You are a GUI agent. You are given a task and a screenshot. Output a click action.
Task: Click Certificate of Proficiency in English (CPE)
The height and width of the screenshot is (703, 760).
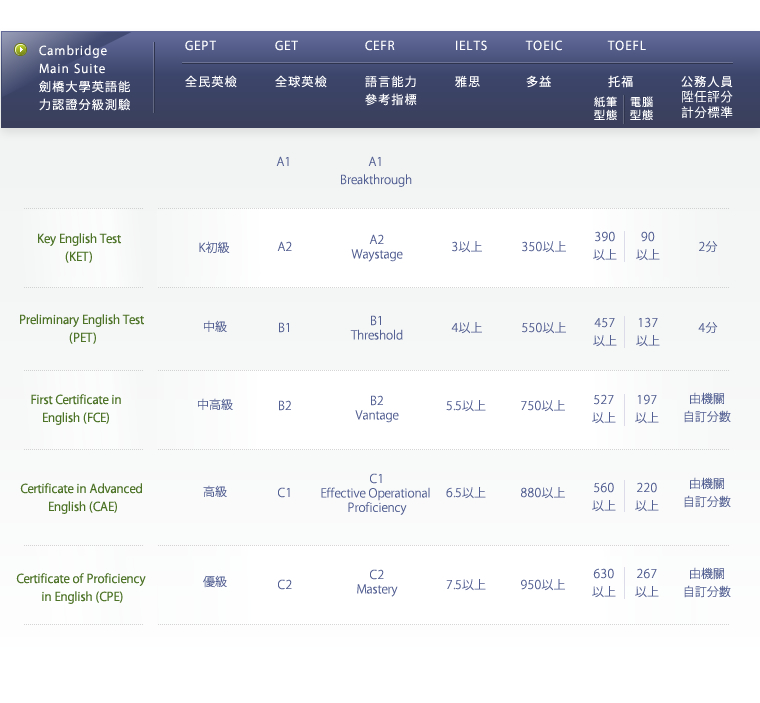click(x=81, y=587)
